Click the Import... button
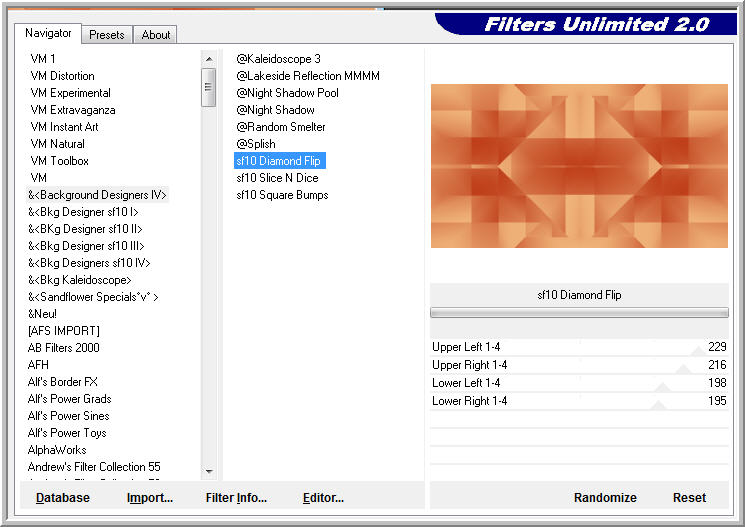Screen dimensions: 745x527 150,498
